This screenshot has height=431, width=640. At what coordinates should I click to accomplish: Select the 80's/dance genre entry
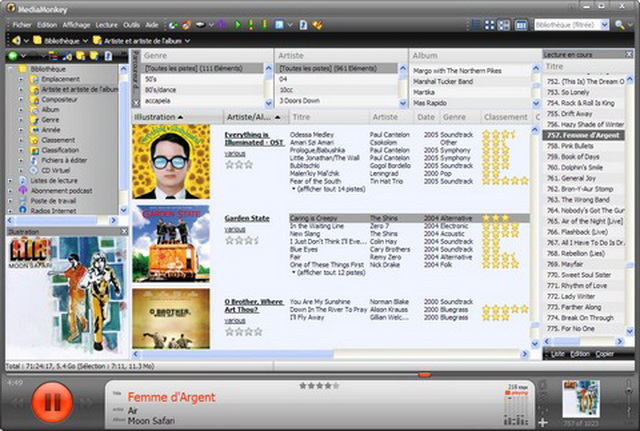203,90
